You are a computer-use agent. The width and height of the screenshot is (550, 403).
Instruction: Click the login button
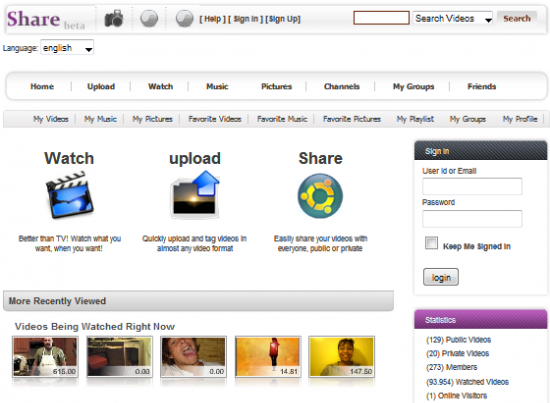click(x=441, y=277)
